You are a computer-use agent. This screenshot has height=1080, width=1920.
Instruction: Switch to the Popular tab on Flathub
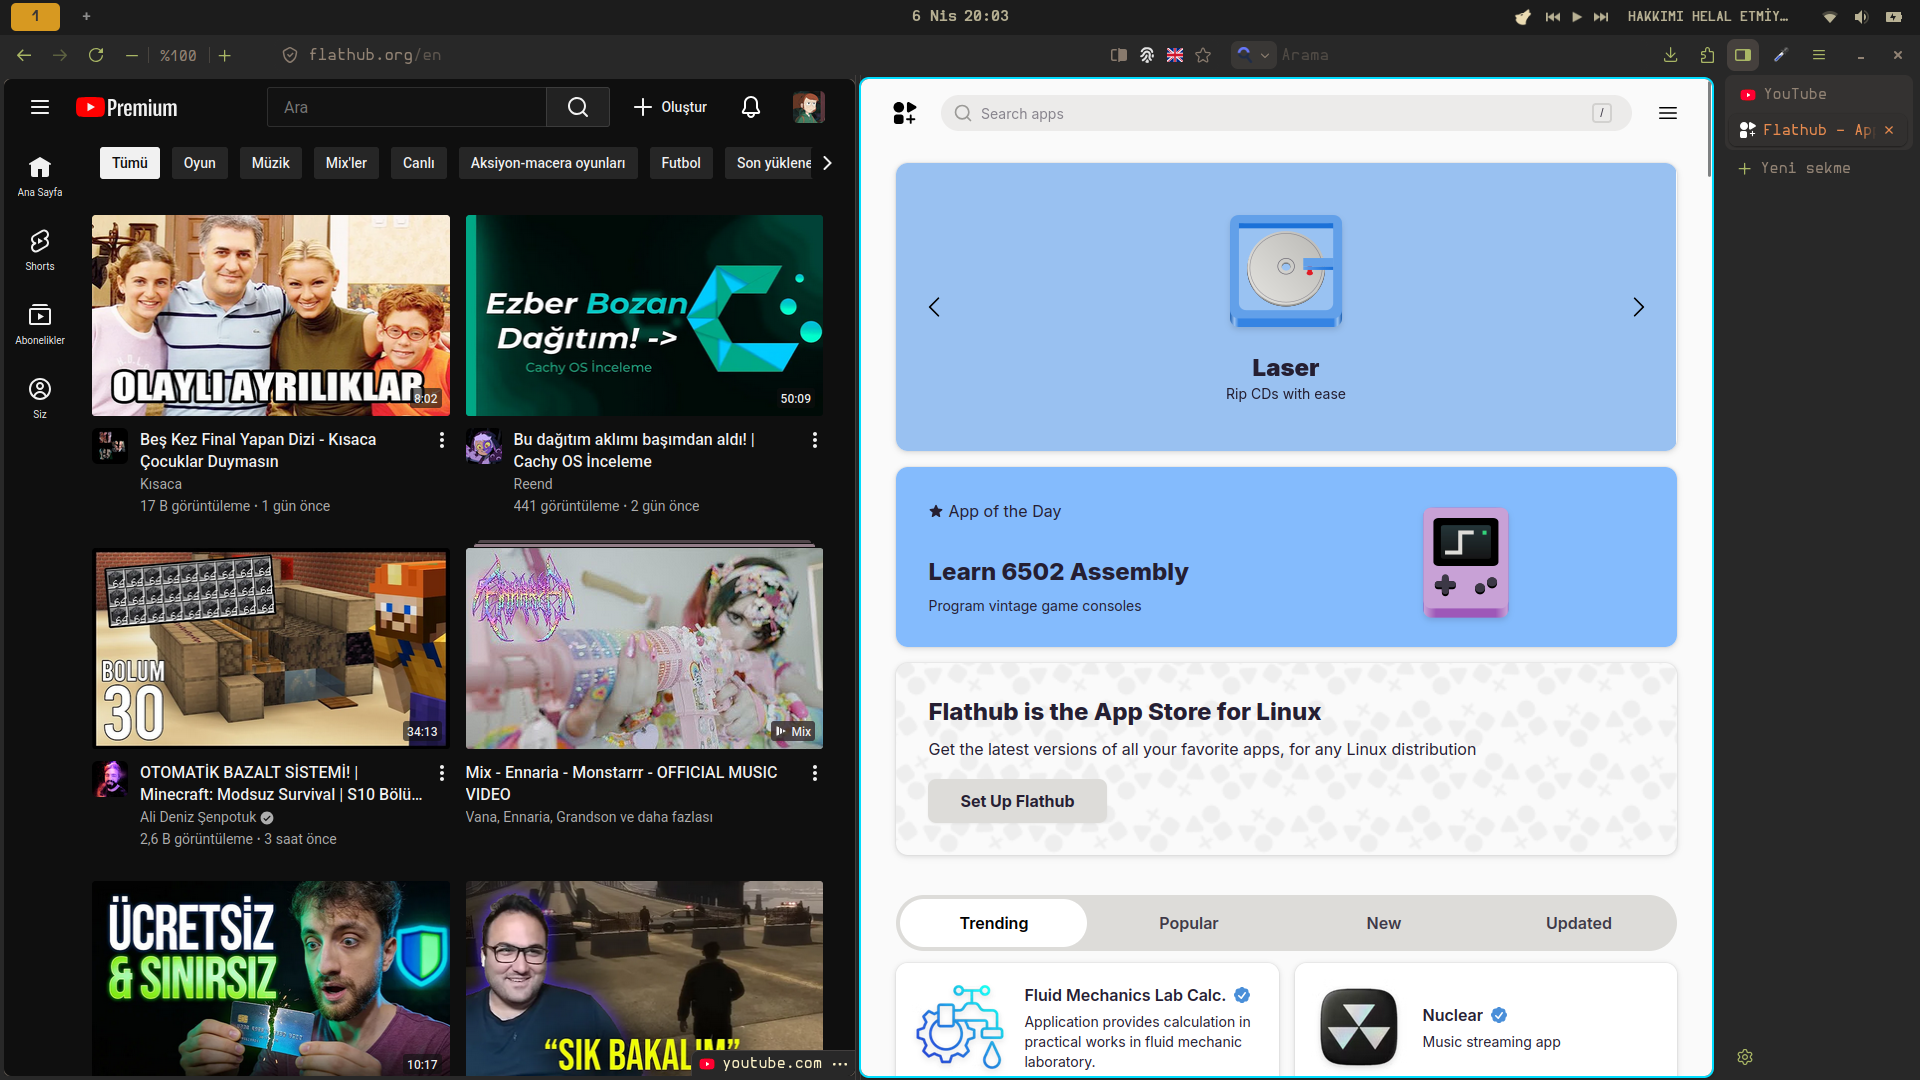[x=1189, y=923]
